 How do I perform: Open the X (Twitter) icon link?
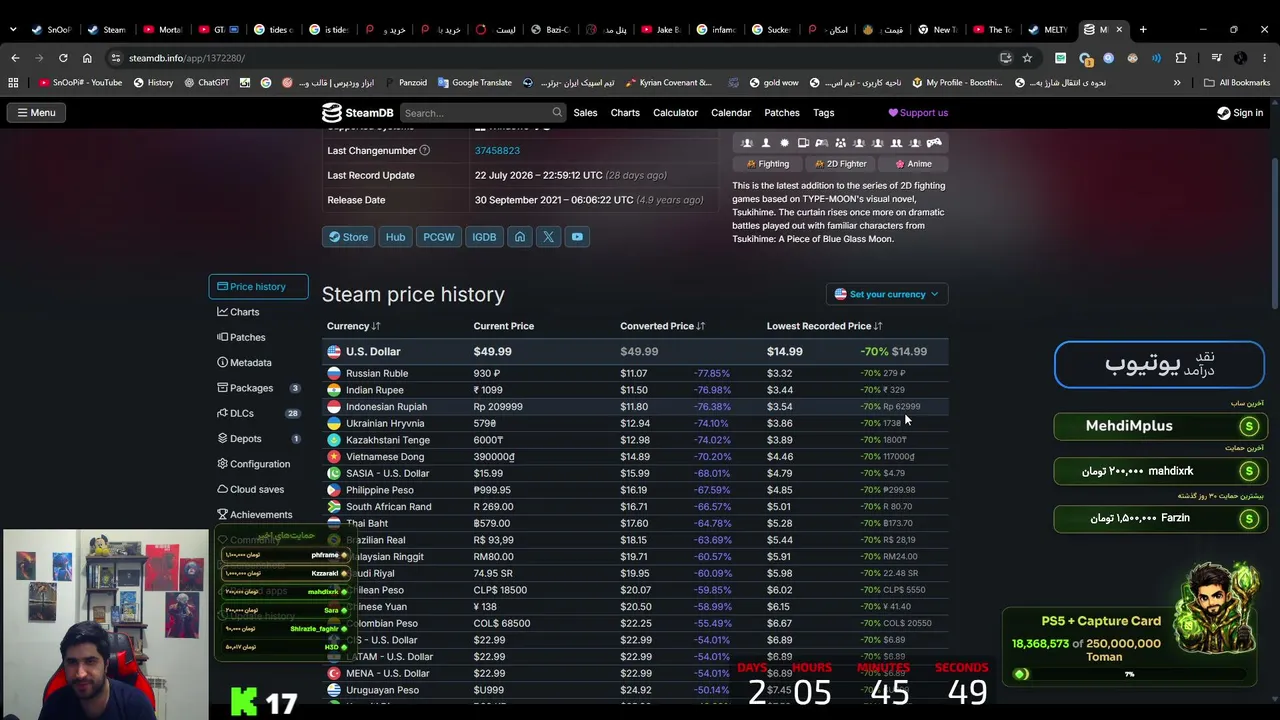[548, 237]
